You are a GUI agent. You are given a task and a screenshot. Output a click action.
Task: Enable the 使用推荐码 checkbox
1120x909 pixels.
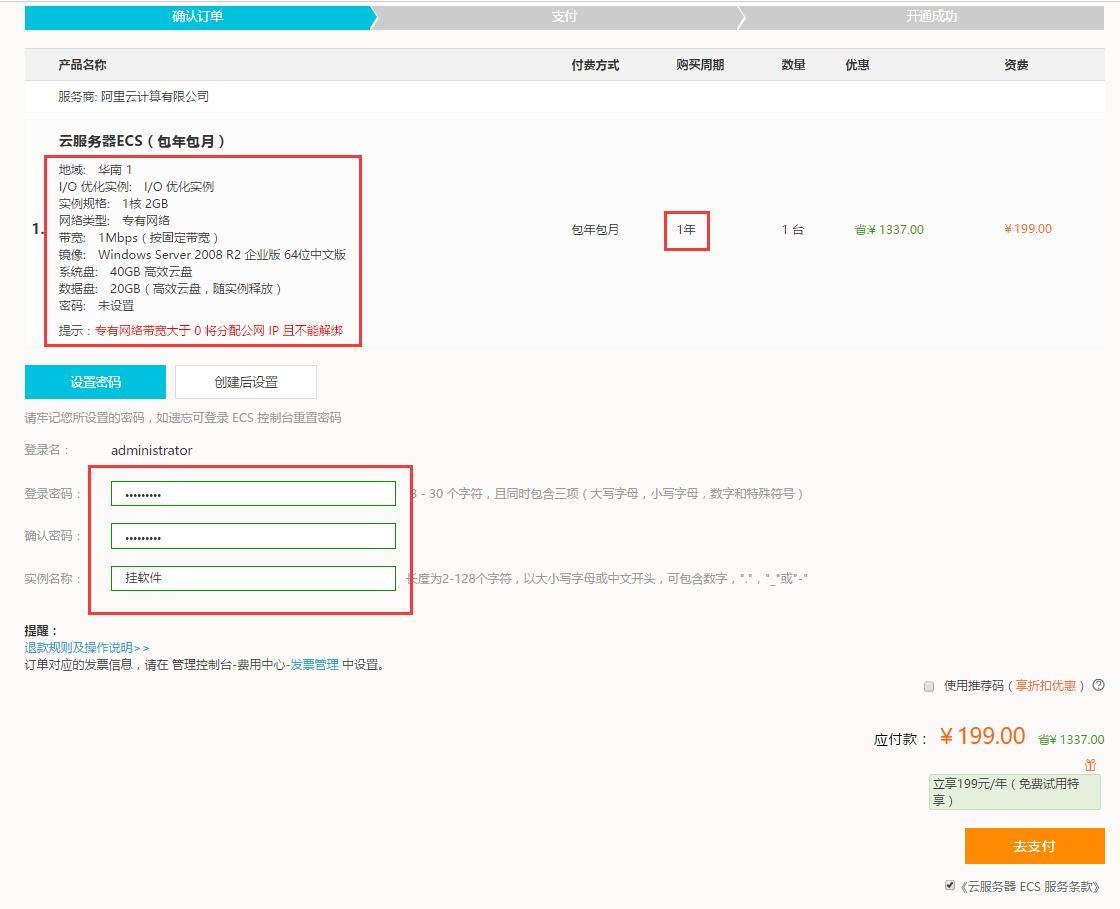pos(929,686)
